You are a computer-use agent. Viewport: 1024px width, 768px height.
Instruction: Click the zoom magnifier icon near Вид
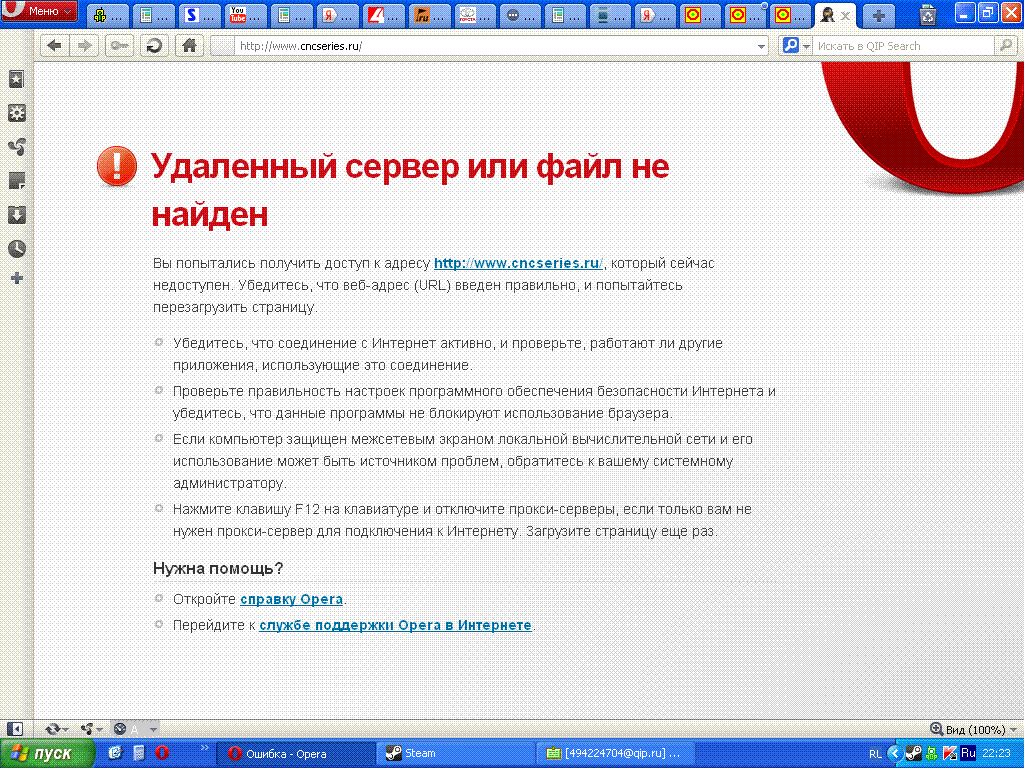[936, 729]
